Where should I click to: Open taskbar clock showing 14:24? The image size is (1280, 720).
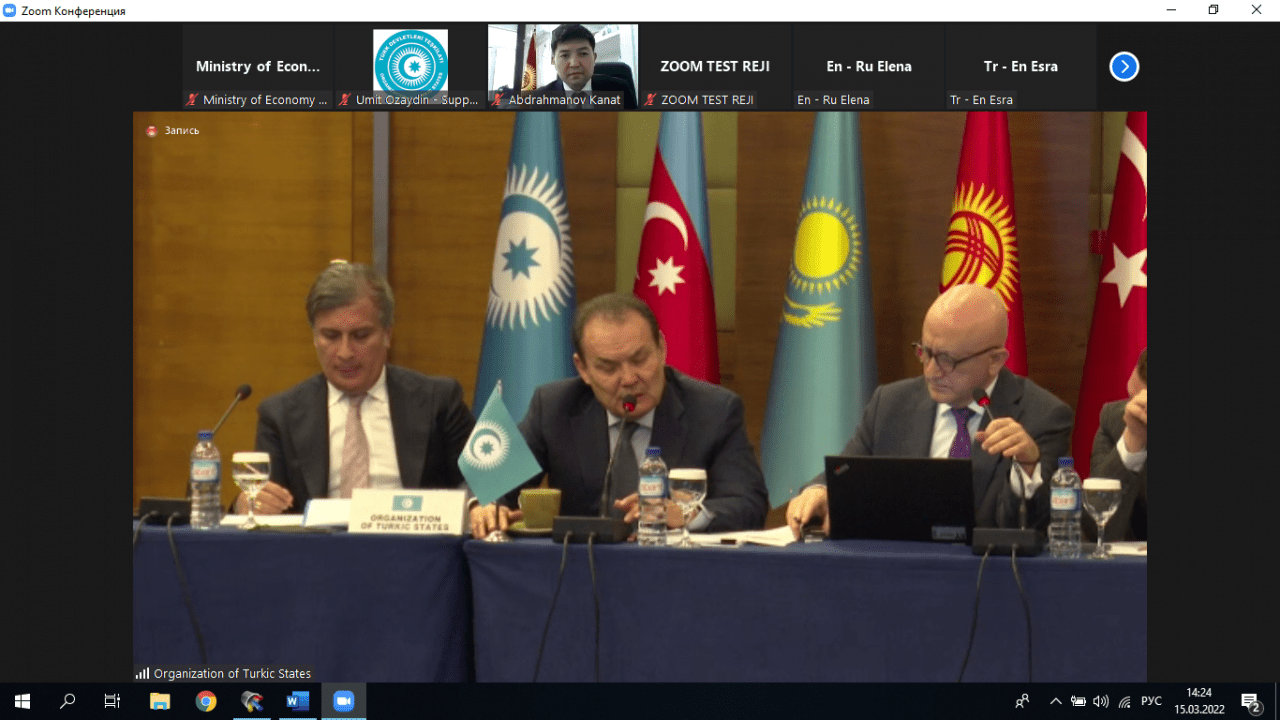point(1198,701)
